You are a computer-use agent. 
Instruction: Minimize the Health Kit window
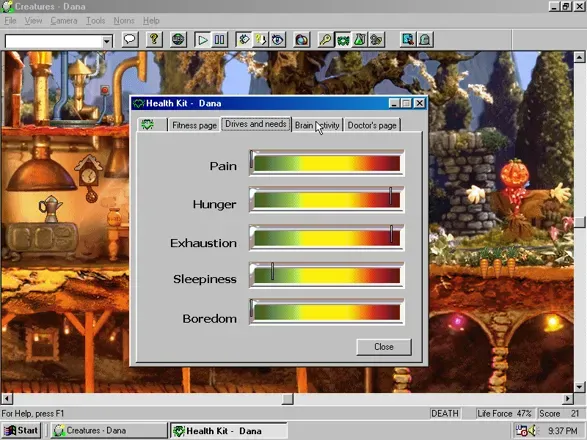393,103
